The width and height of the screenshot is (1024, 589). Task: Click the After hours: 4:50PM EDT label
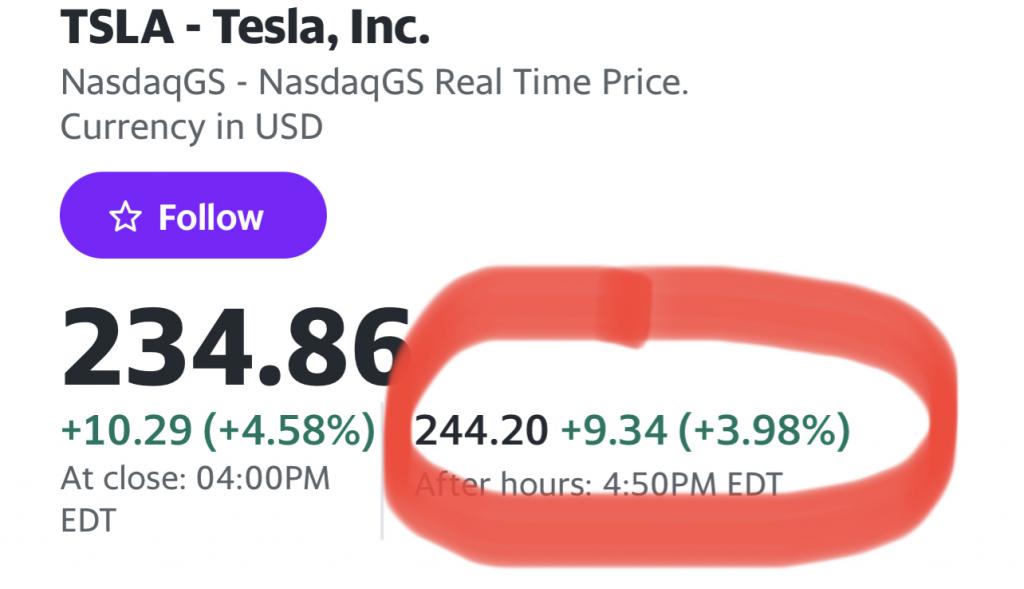click(x=598, y=485)
